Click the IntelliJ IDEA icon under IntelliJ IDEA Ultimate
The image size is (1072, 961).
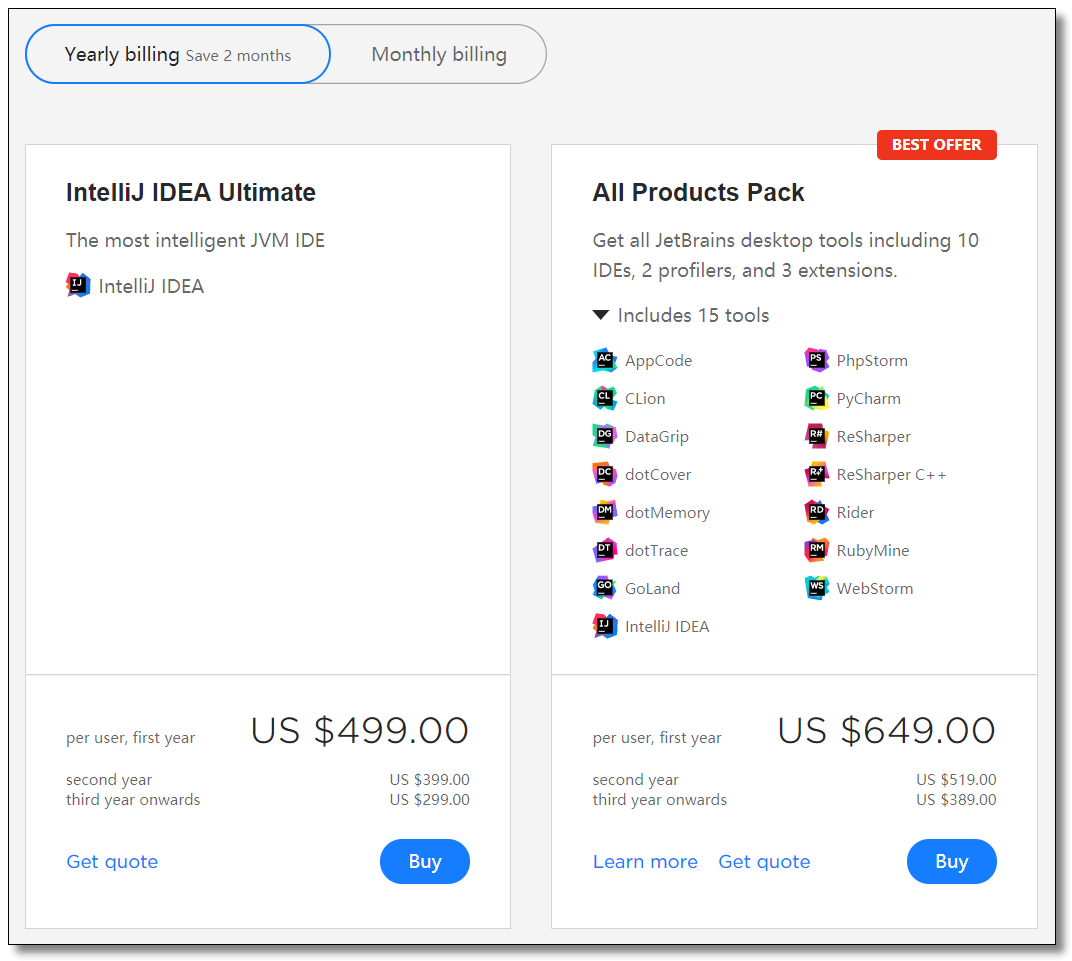click(78, 286)
